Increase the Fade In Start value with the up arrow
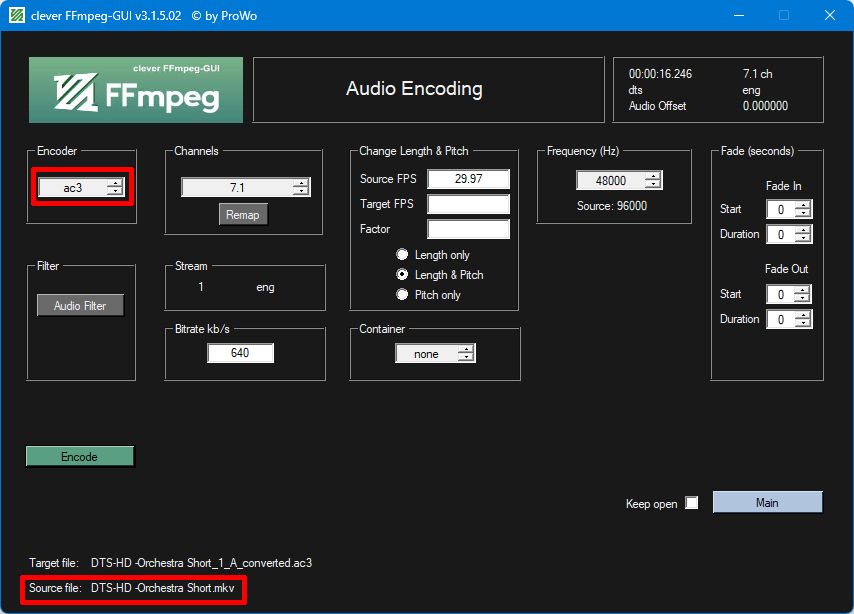 803,205
